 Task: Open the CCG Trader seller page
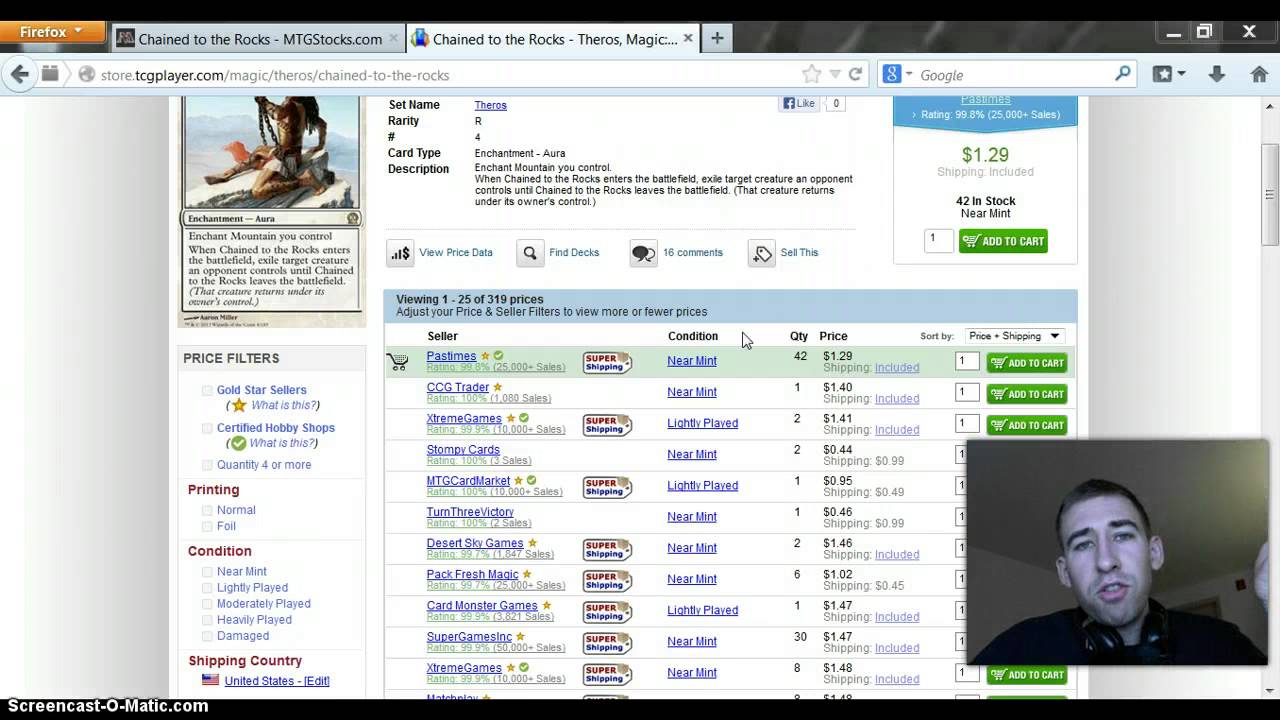(x=457, y=387)
